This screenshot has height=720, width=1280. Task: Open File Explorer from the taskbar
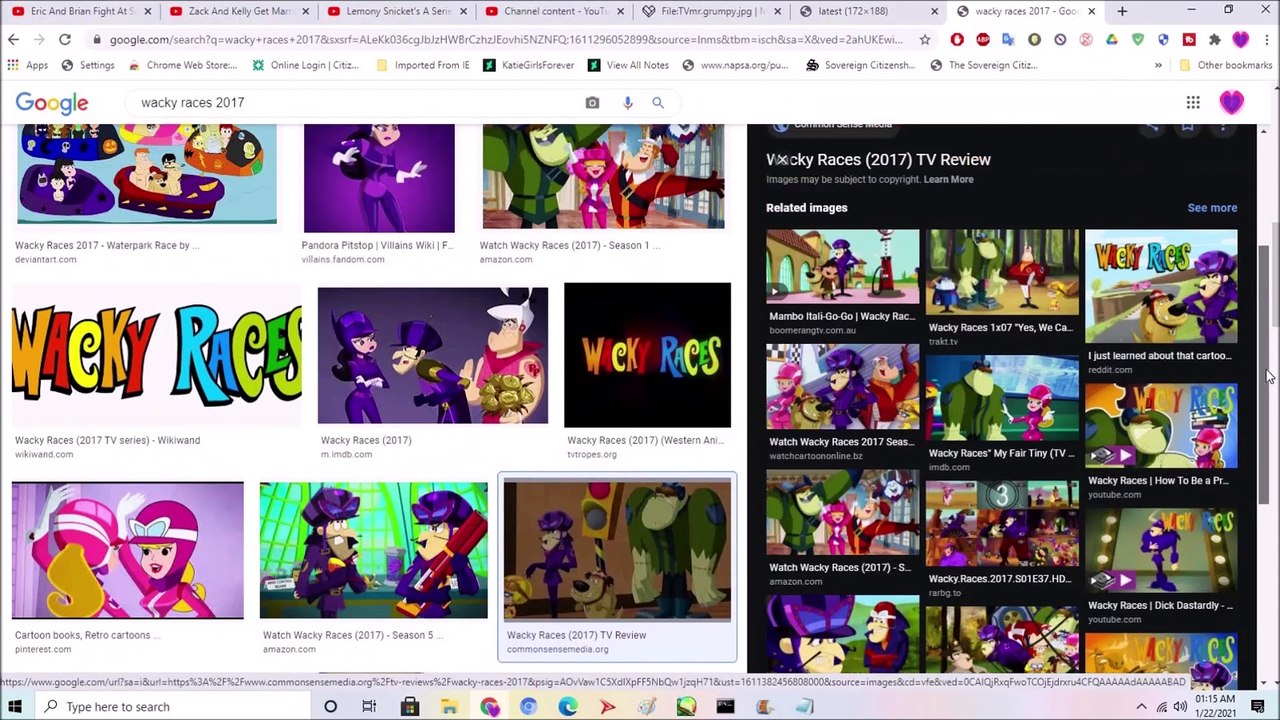[x=449, y=706]
